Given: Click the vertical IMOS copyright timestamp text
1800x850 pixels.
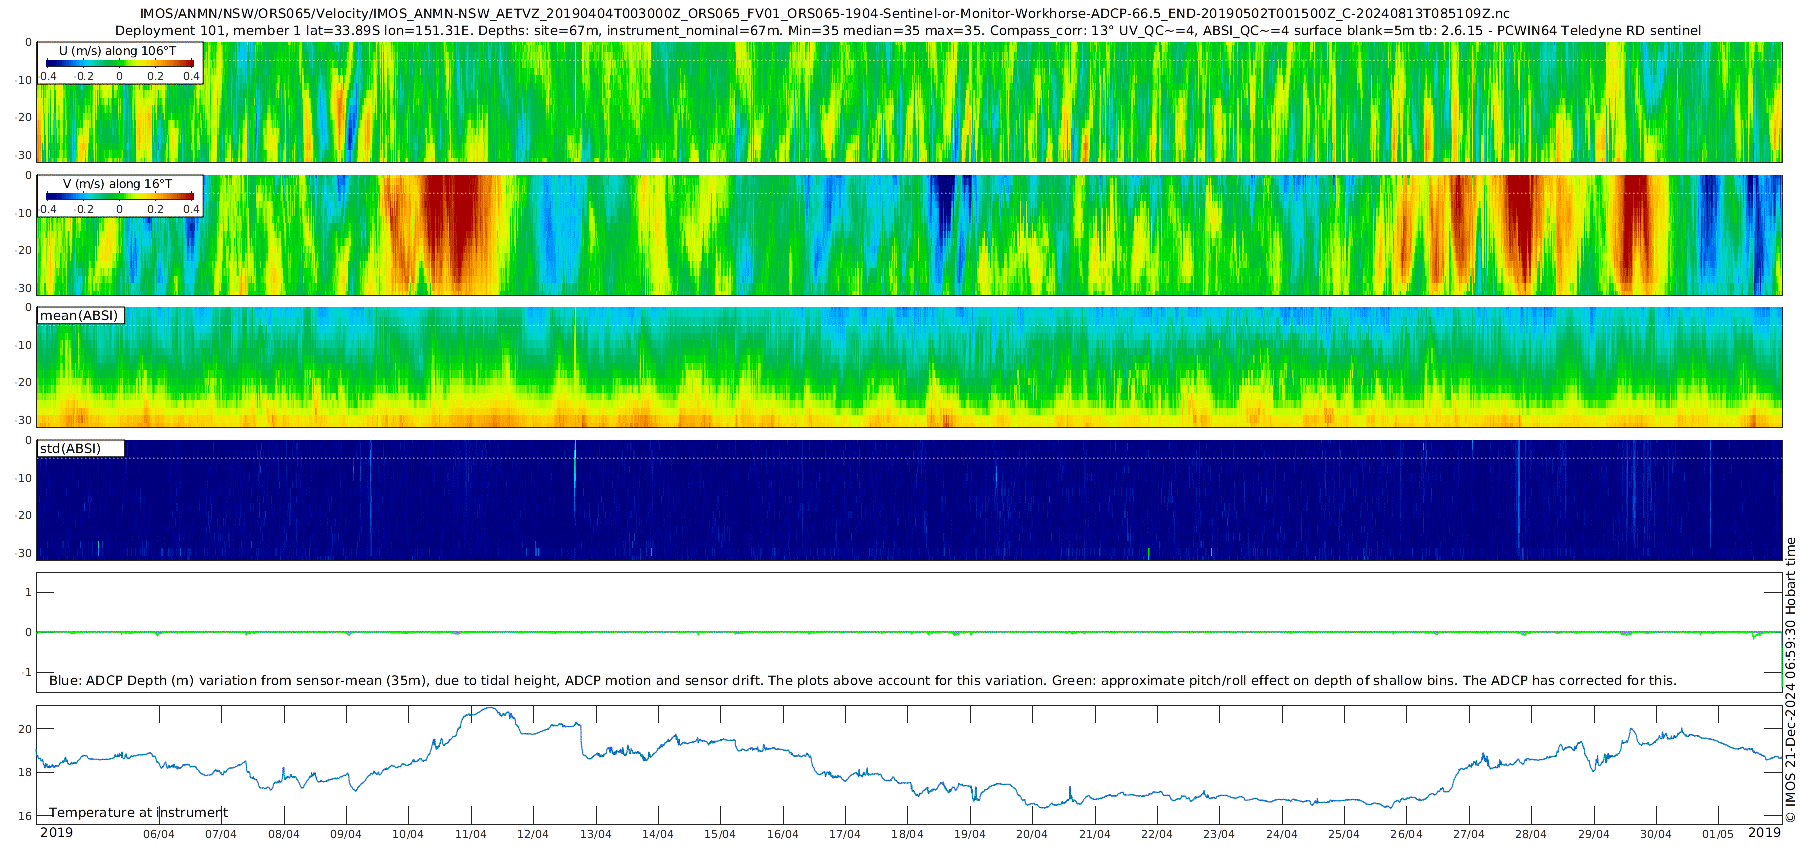Looking at the screenshot, I should tap(1790, 680).
